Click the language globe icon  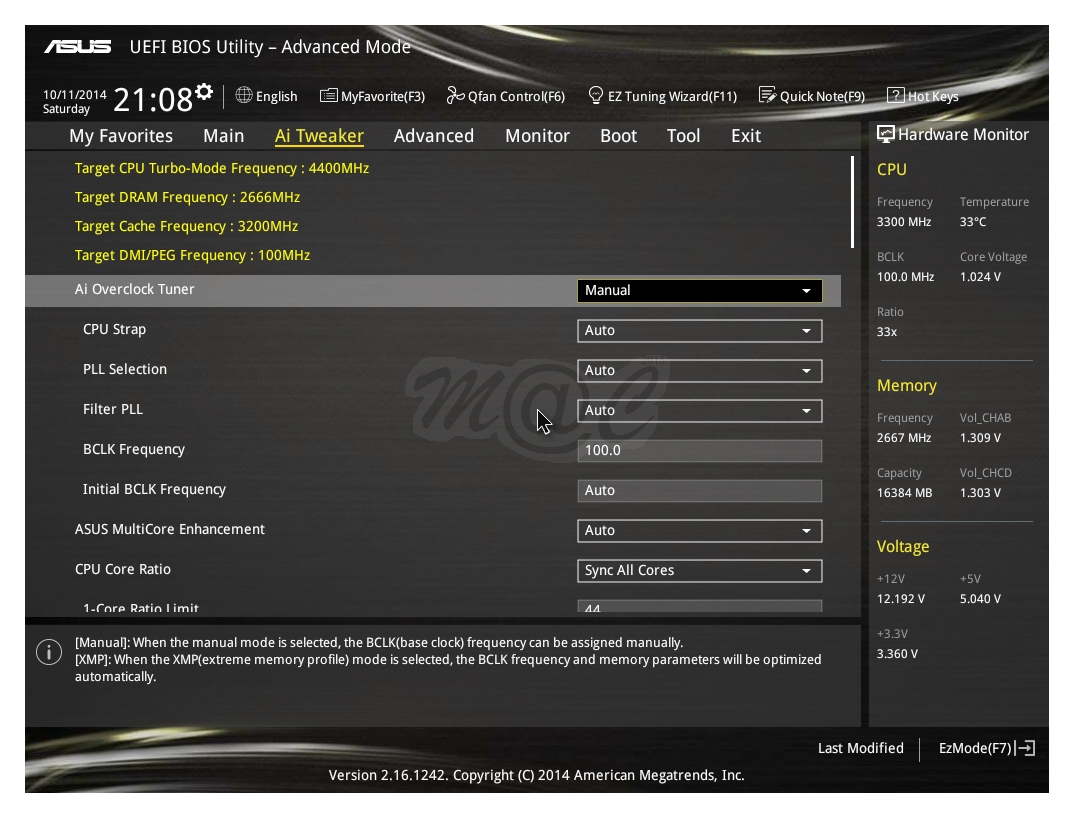pyautogui.click(x=244, y=95)
